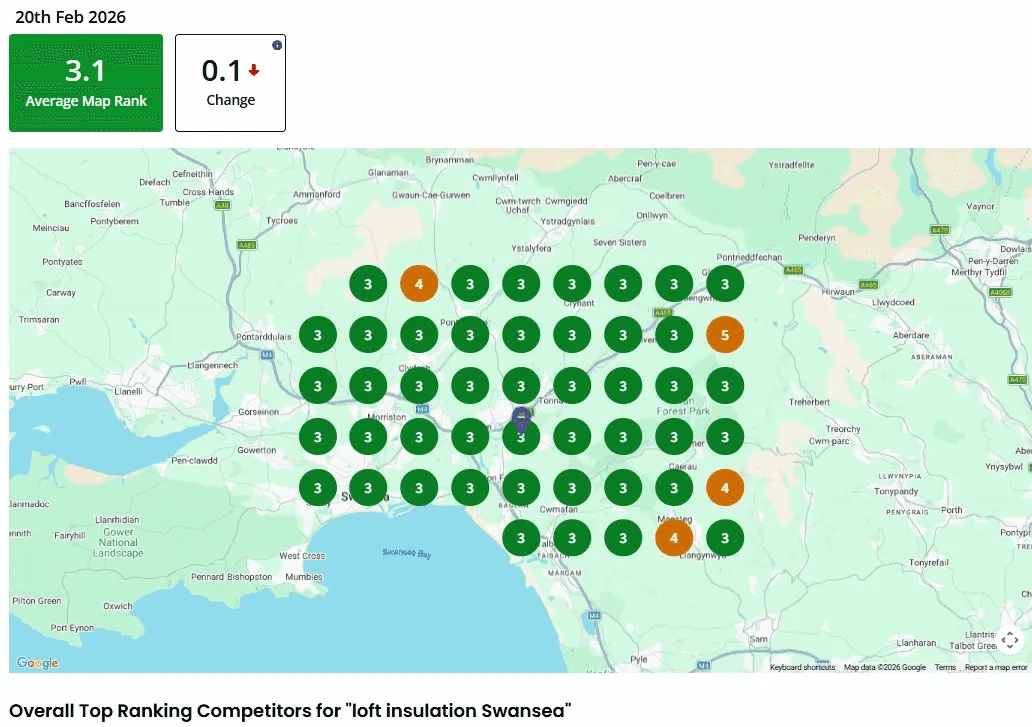This screenshot has height=727, width=1032.
Task: Click the Google logo on the map
Action: (x=35, y=662)
